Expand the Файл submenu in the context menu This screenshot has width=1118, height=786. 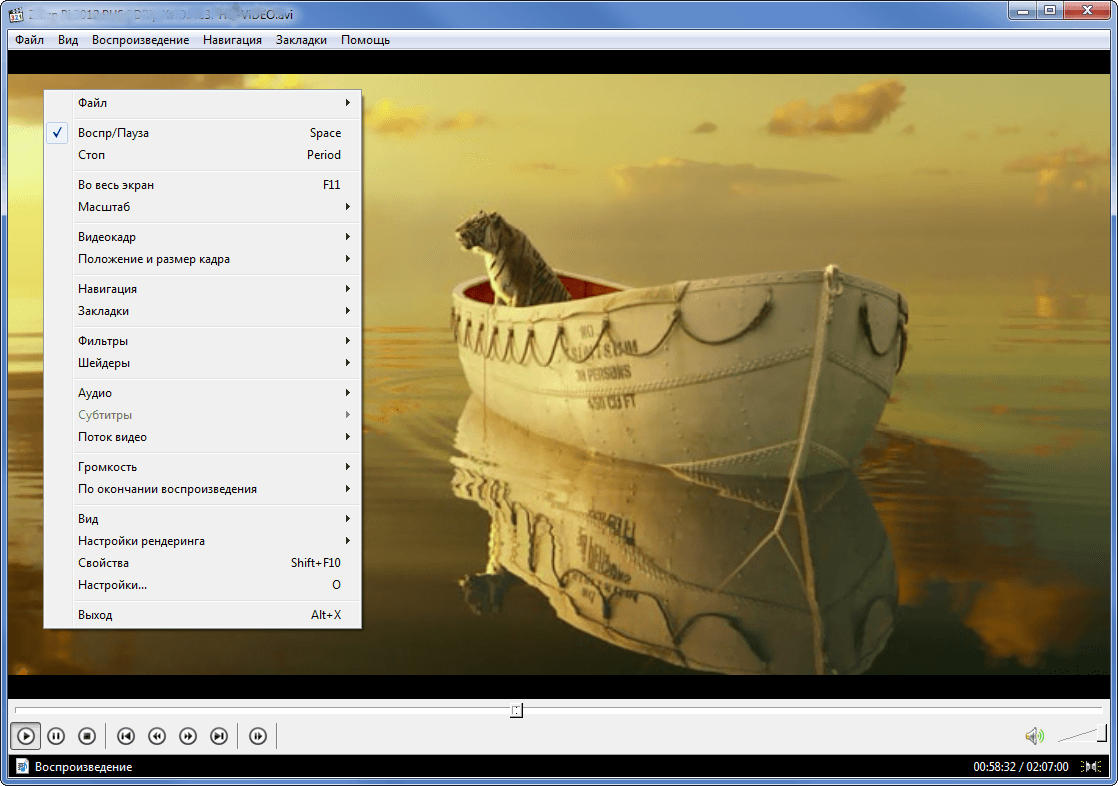coord(203,103)
